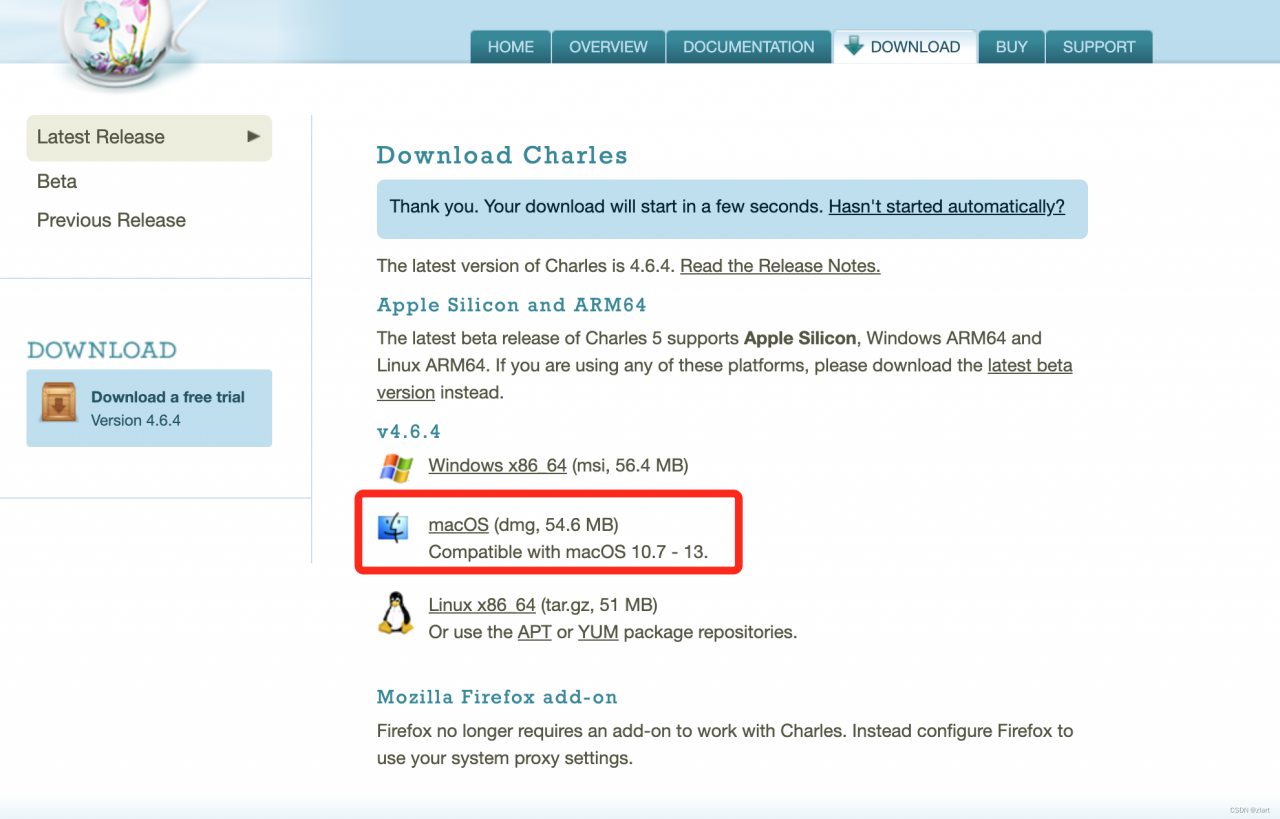Click the v4.6.4 version heading
Viewport: 1280px width, 819px height.
pyautogui.click(x=408, y=432)
